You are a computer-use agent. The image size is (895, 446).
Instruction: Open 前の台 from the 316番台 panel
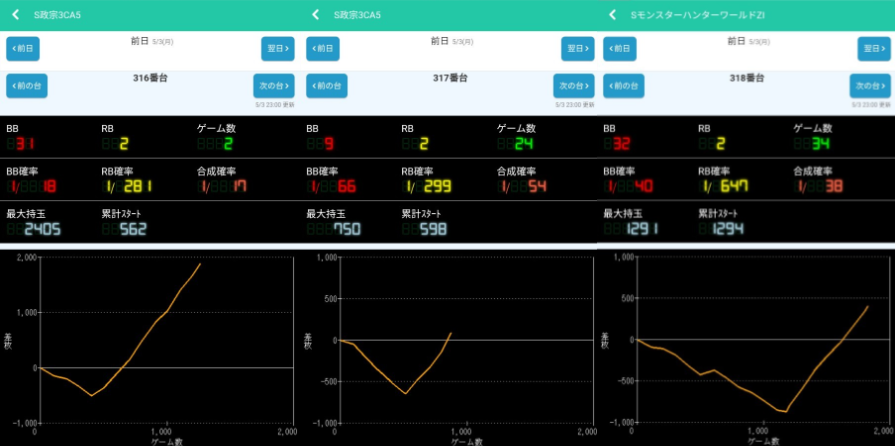[26, 85]
